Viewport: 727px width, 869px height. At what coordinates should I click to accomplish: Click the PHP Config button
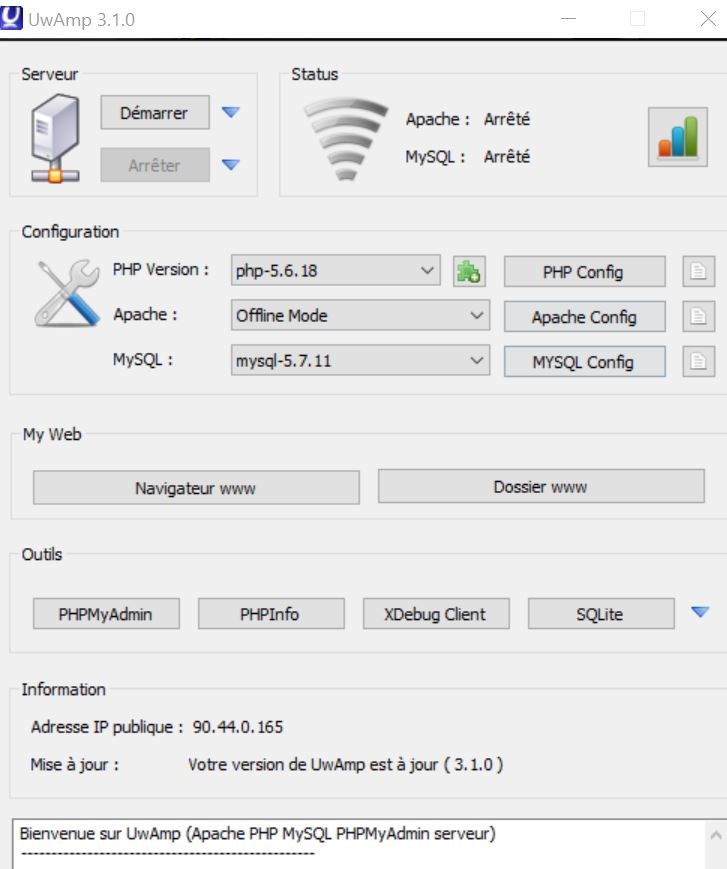coord(583,272)
